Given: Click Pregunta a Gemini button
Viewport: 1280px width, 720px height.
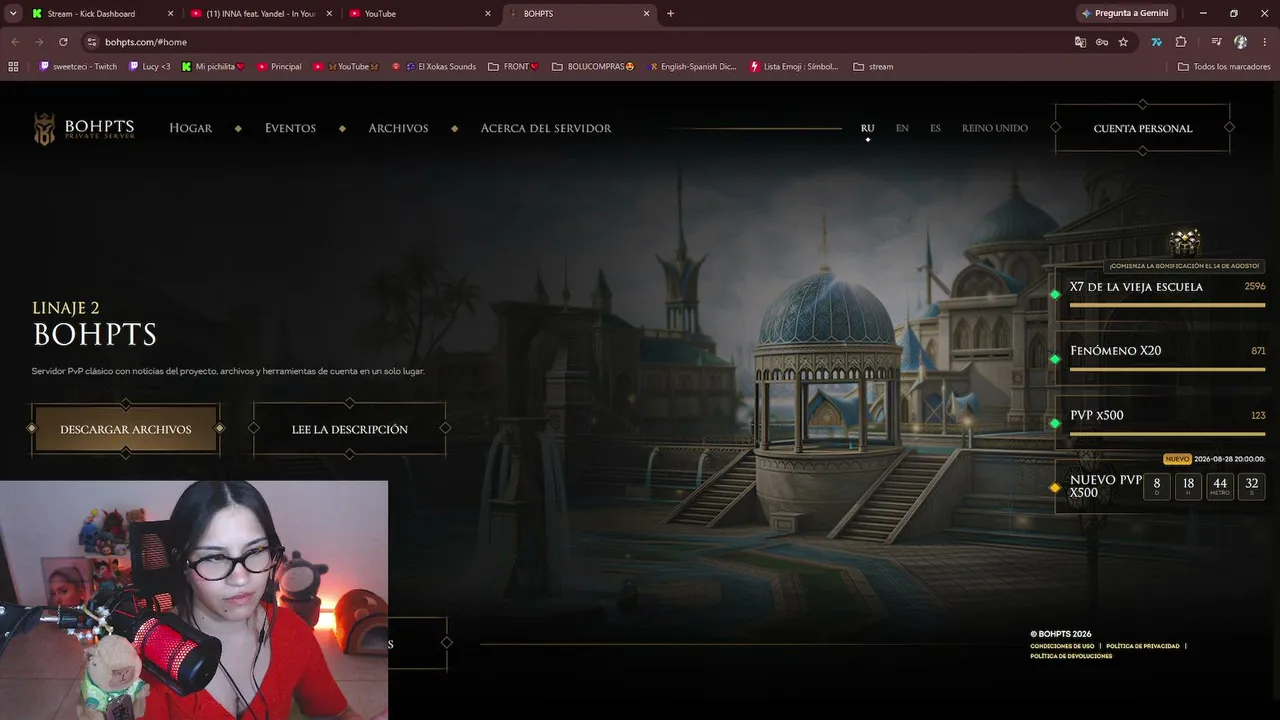Looking at the screenshot, I should coord(1124,14).
